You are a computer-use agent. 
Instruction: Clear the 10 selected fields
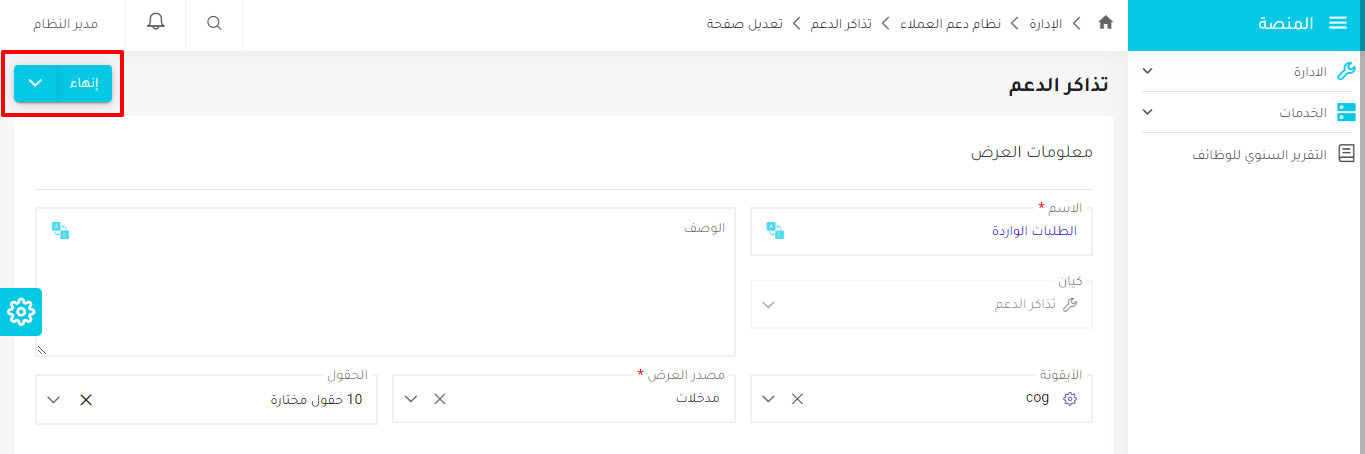point(86,399)
